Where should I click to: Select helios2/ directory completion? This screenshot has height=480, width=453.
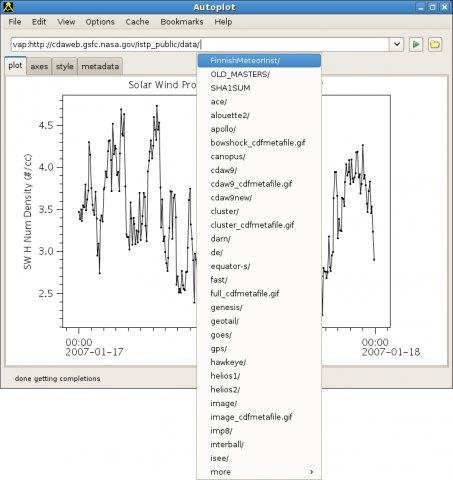[x=259, y=389]
